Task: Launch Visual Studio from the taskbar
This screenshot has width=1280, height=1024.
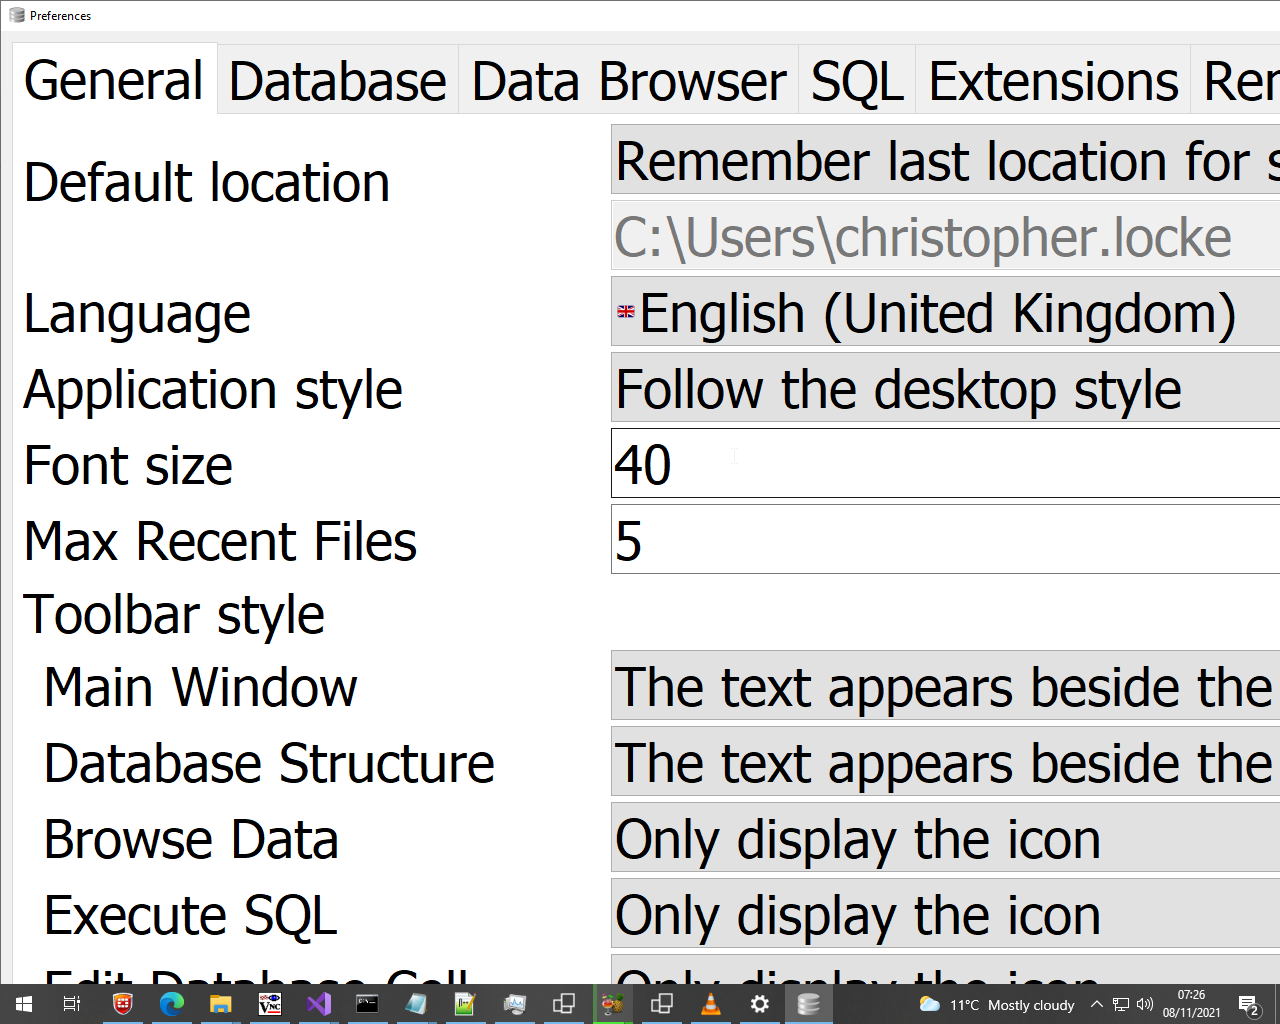Action: pyautogui.click(x=319, y=1005)
